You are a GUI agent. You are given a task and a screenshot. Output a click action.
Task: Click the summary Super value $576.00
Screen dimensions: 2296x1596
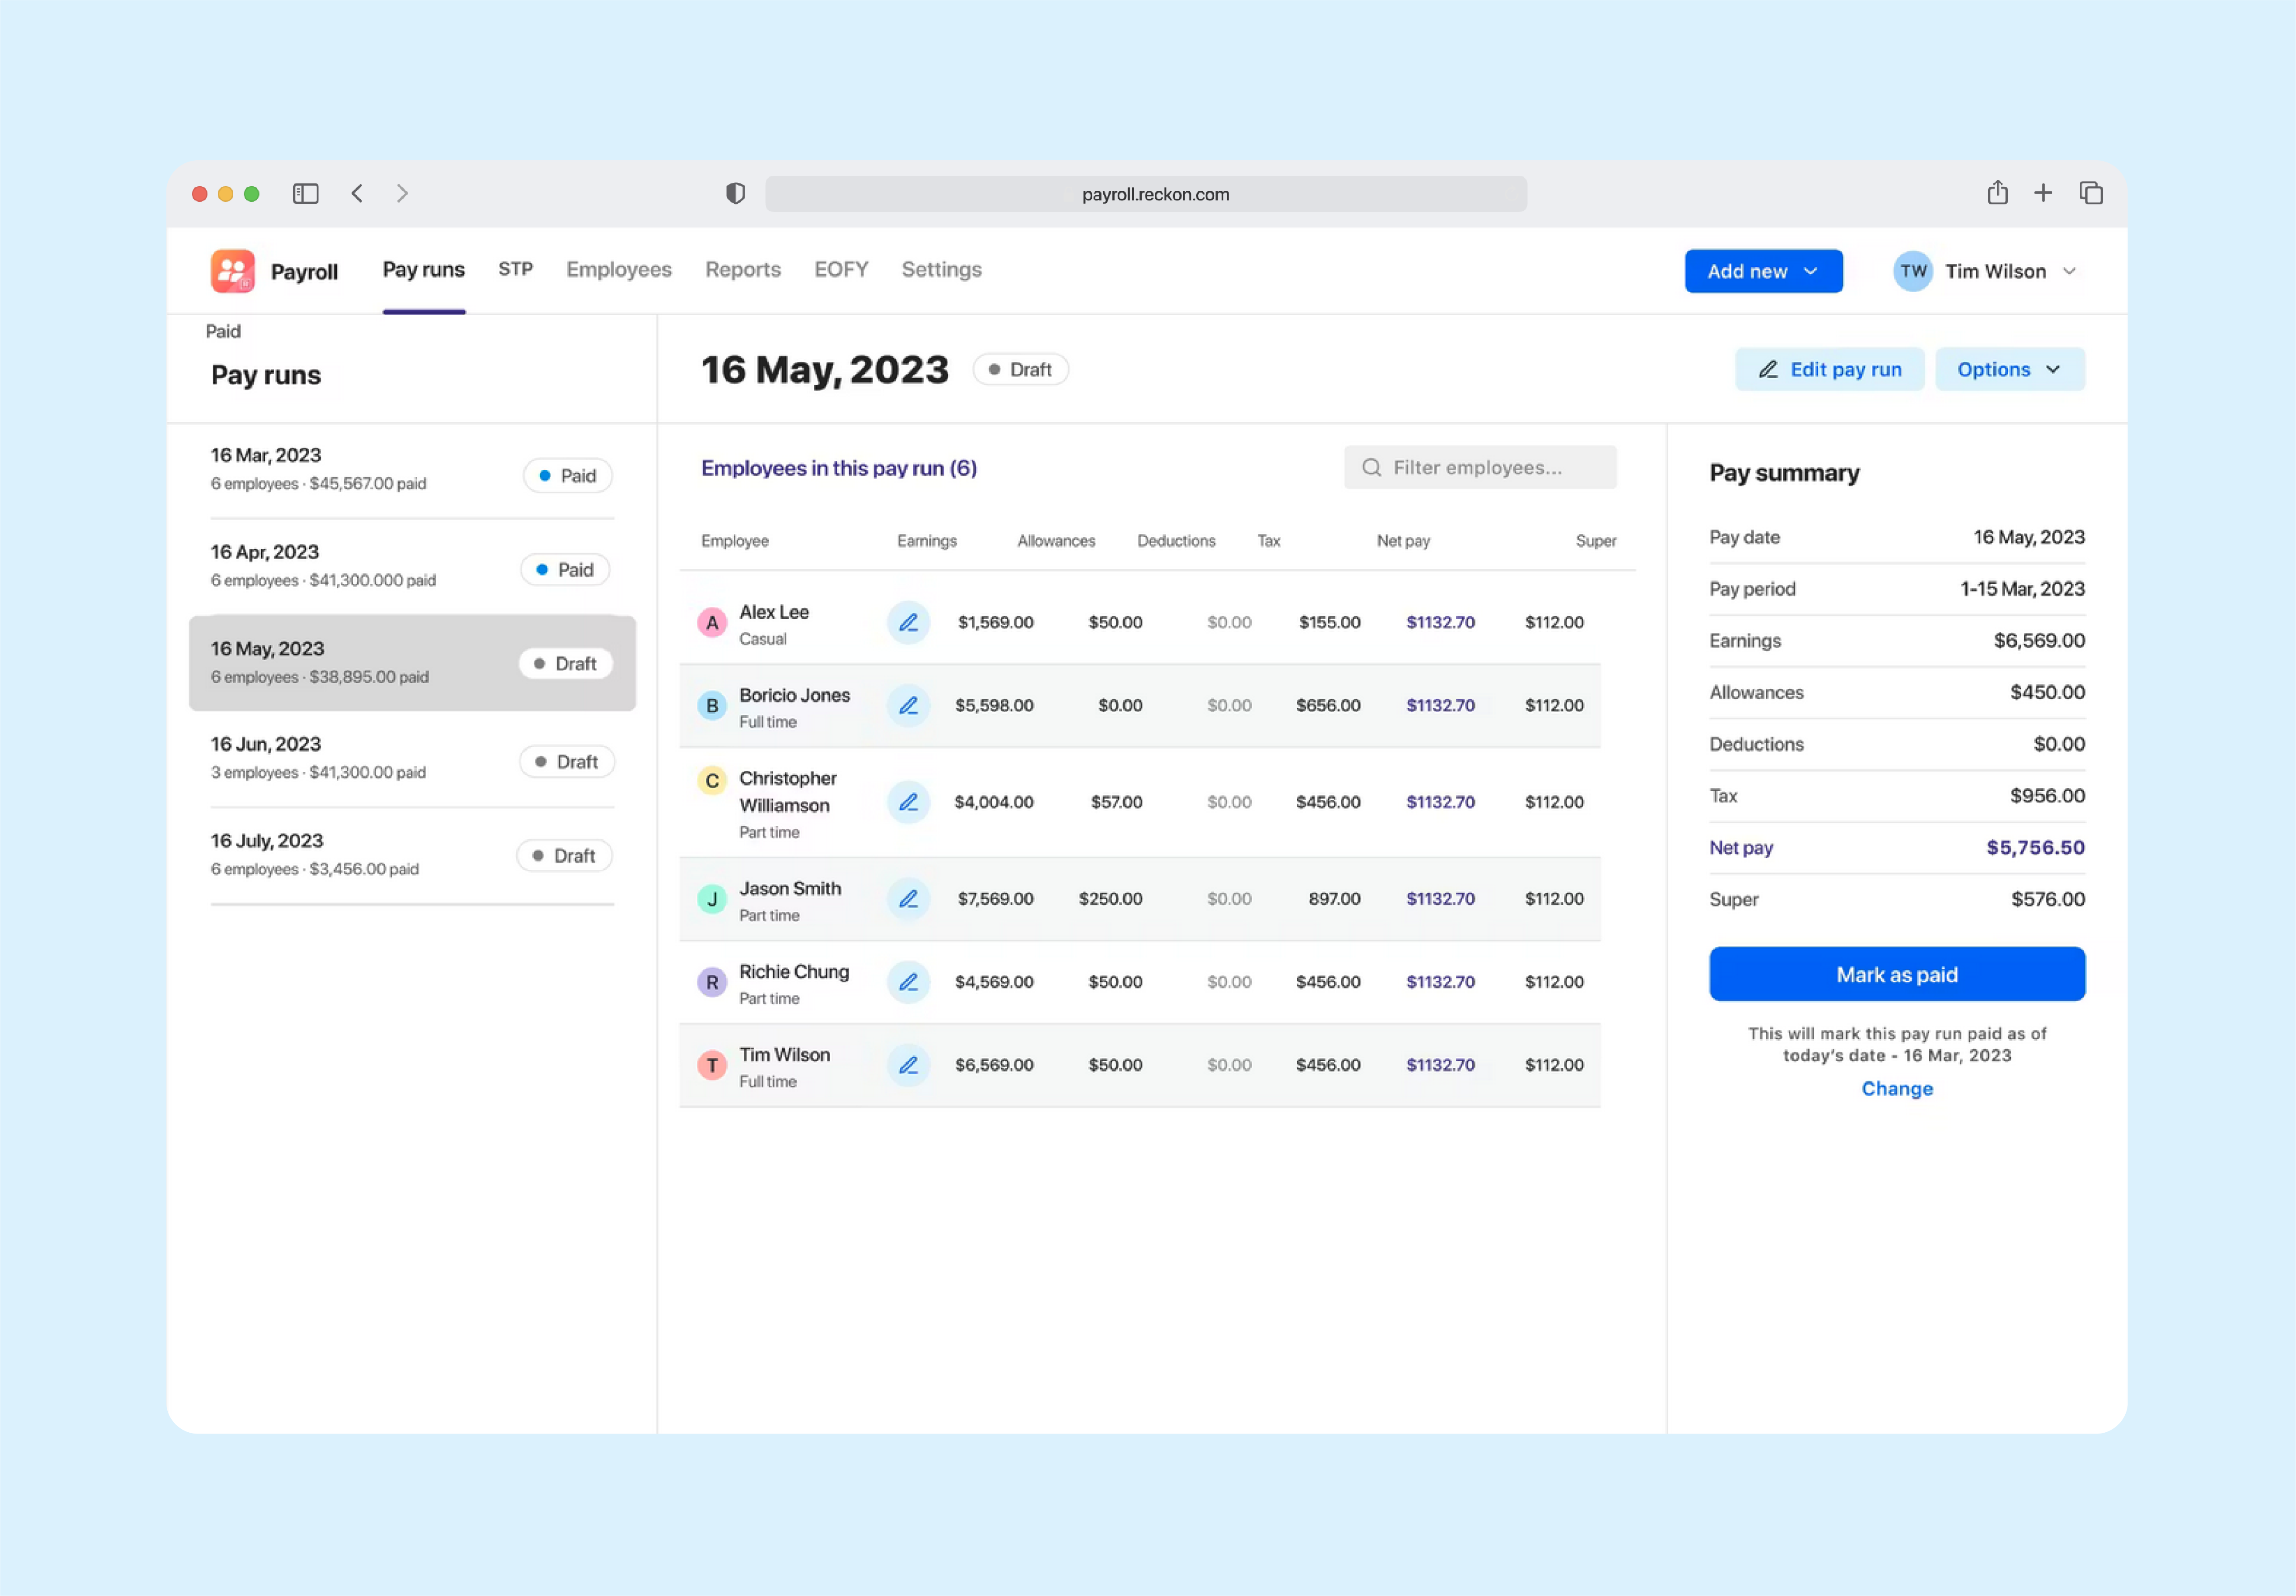tap(2047, 899)
